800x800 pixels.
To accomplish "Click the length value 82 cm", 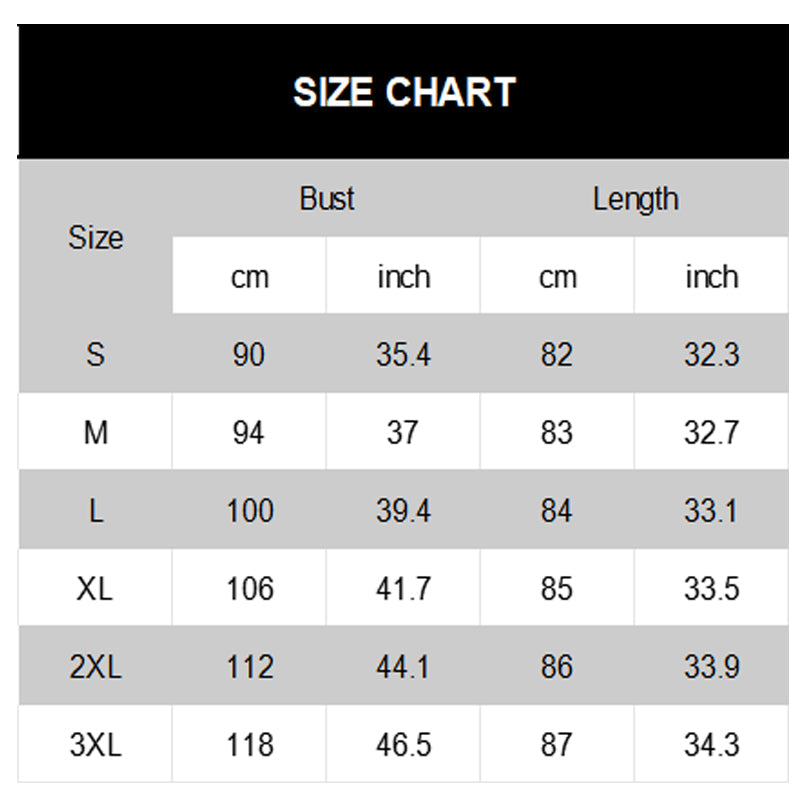I will pyautogui.click(x=557, y=354).
